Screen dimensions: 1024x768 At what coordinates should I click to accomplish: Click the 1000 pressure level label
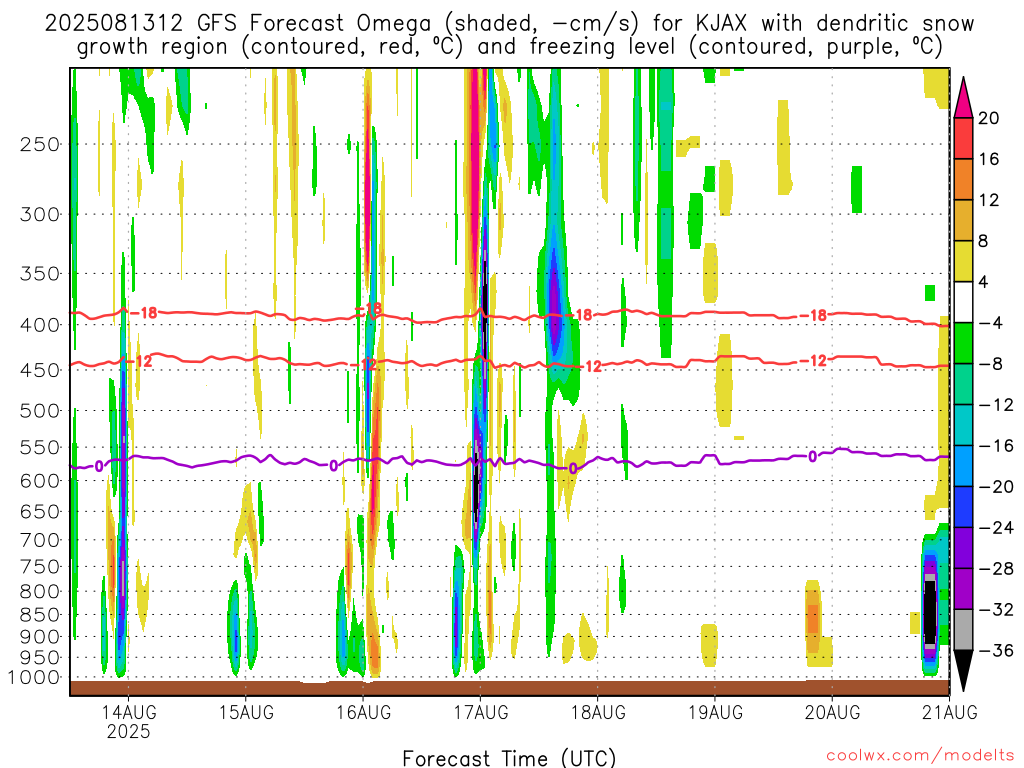33,677
